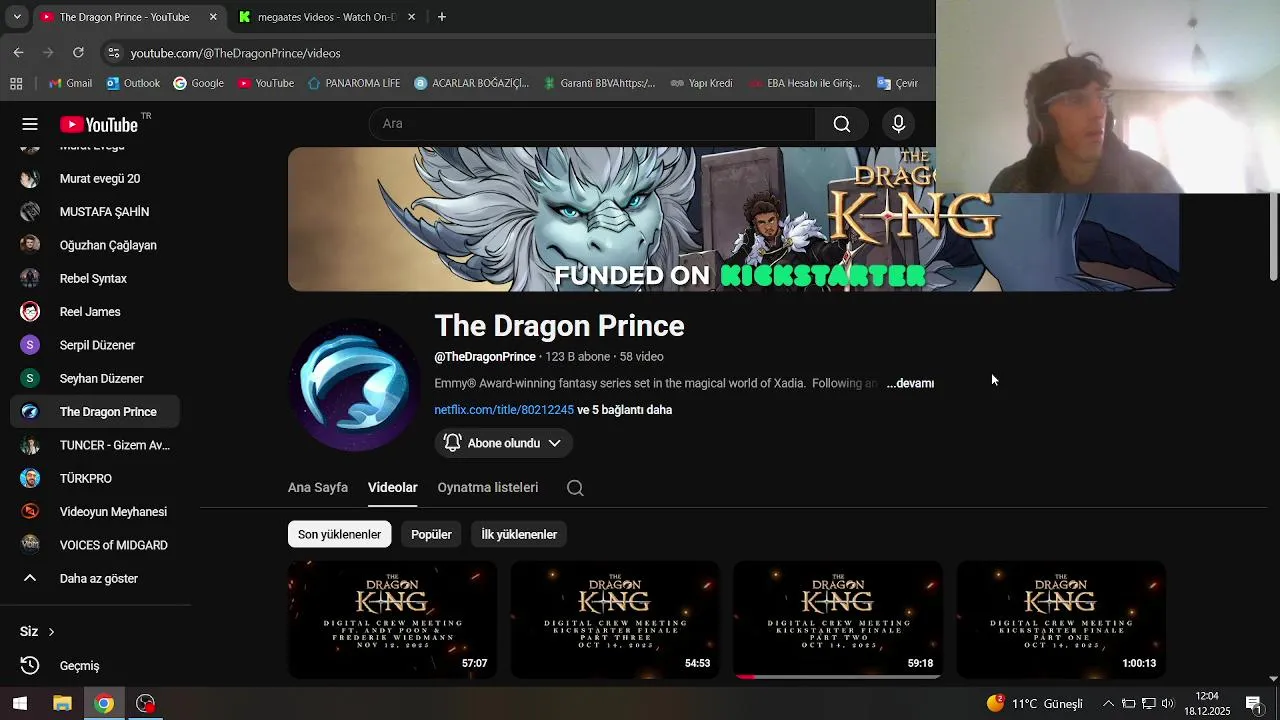1280x720 pixels.
Task: Expand channel description with ...devamı
Action: [910, 383]
